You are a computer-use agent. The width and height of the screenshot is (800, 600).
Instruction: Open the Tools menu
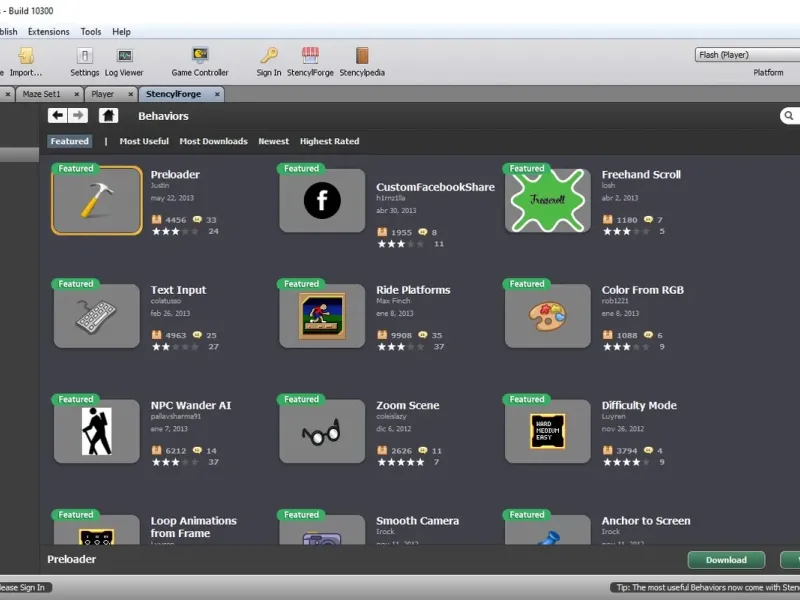click(91, 32)
